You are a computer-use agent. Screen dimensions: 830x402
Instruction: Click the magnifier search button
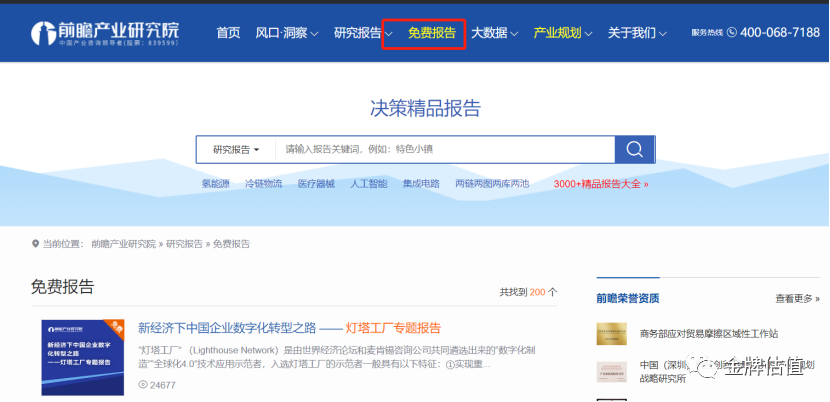coord(635,149)
